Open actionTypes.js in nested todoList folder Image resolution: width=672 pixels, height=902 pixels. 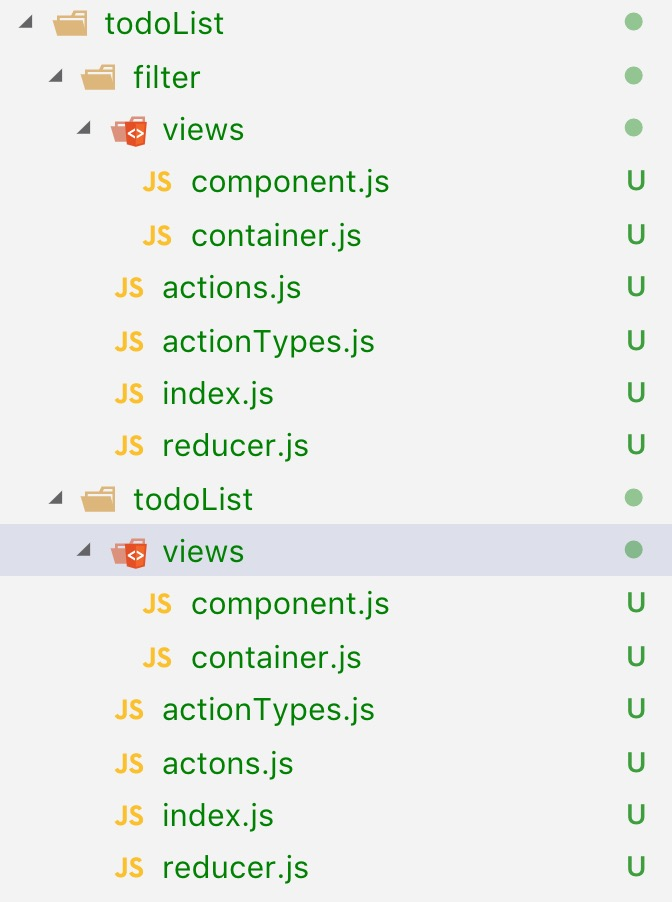click(268, 710)
